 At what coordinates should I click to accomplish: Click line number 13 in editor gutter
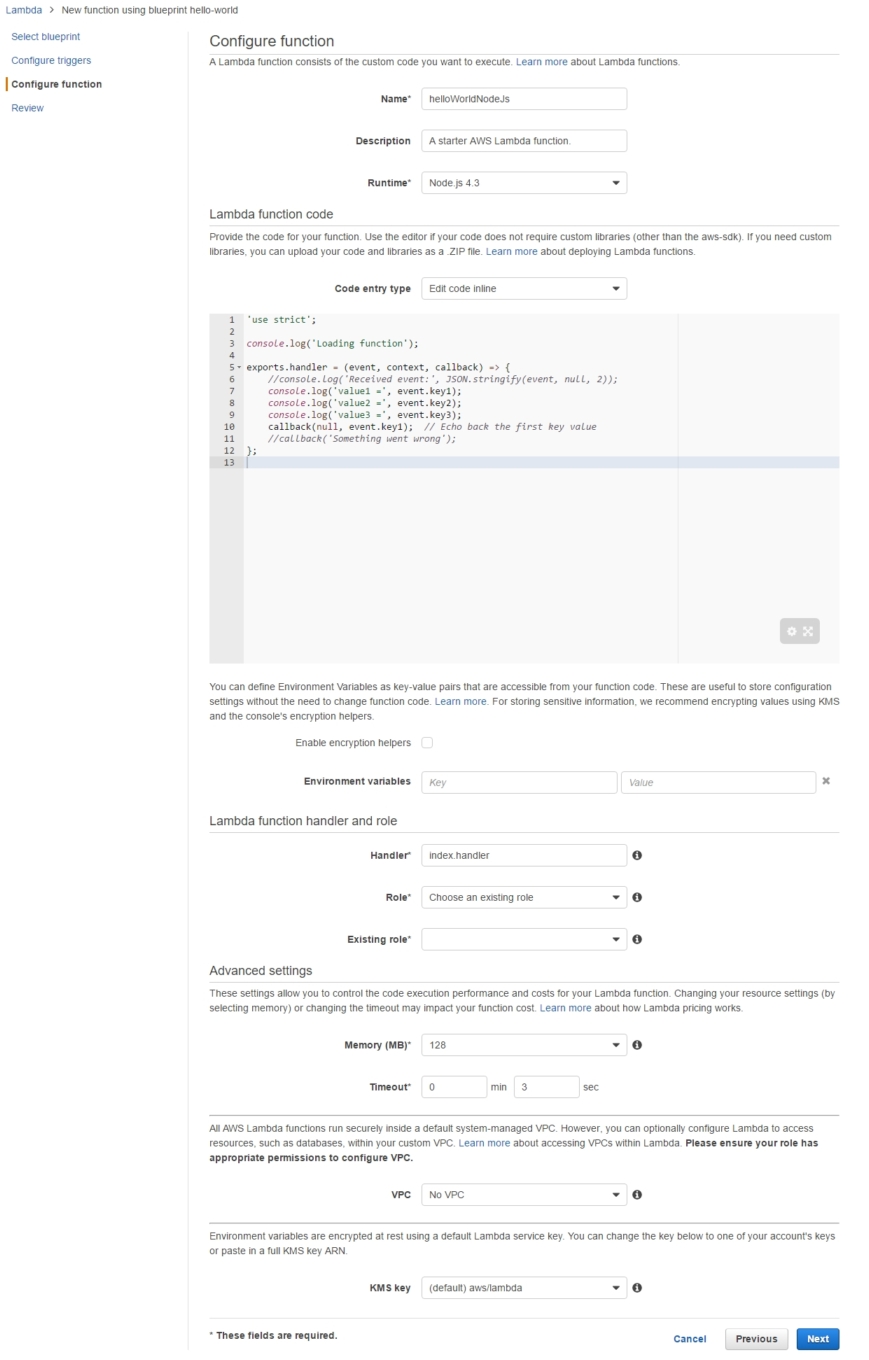(230, 462)
